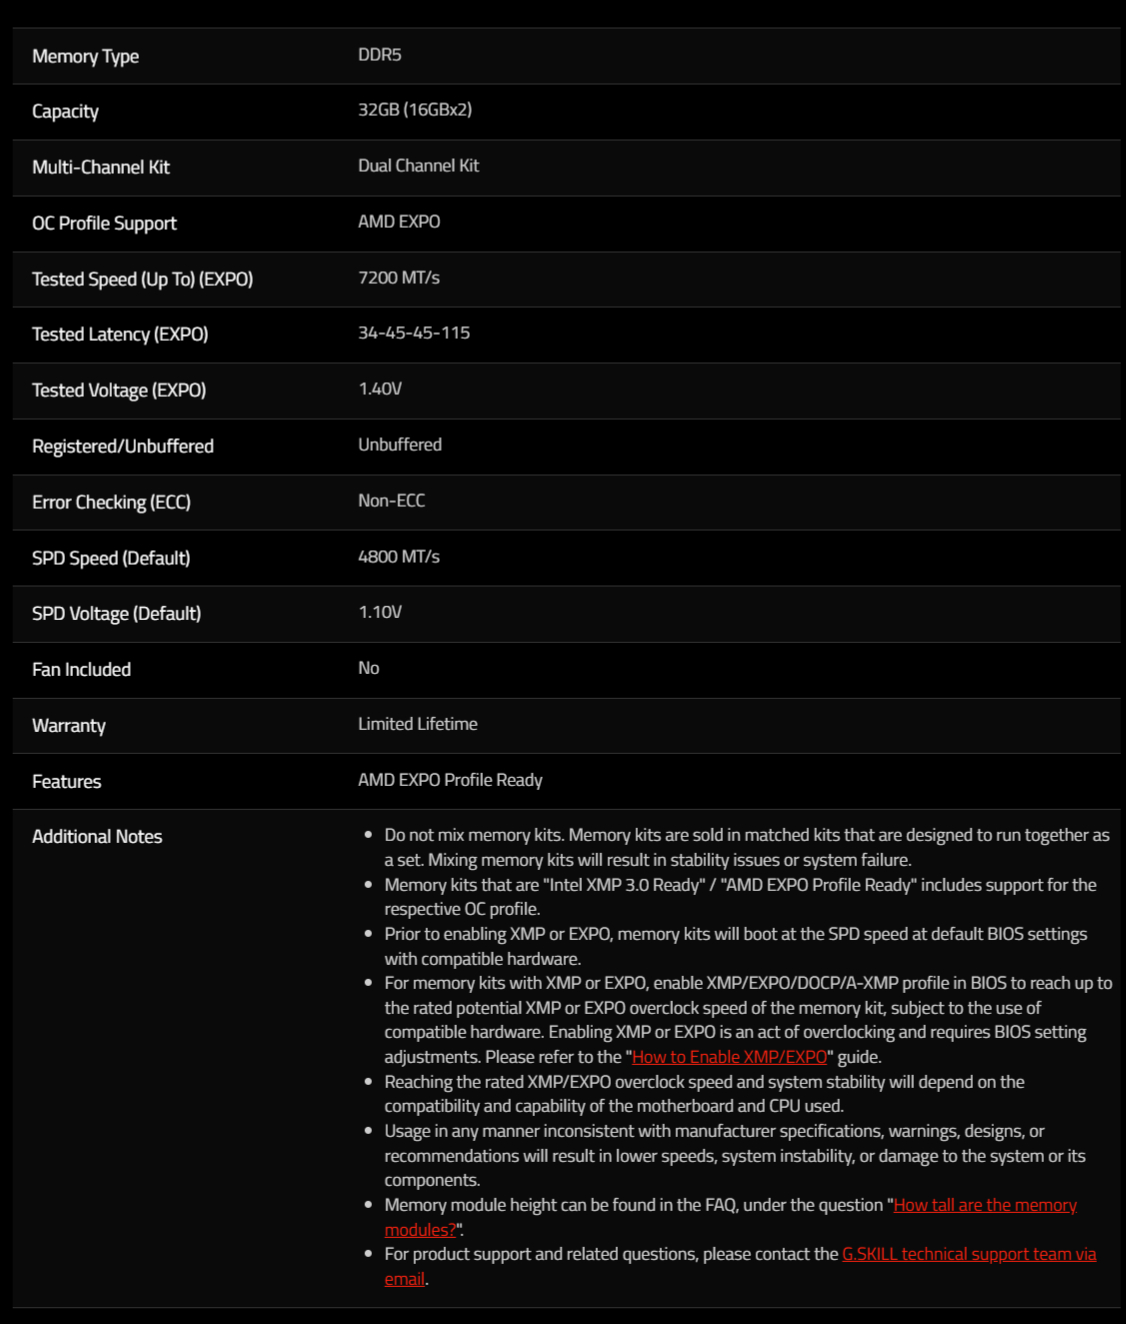Viewport: 1126px width, 1324px height.
Task: Click the 32GB (16GBx2) capacity value
Action: (x=415, y=110)
